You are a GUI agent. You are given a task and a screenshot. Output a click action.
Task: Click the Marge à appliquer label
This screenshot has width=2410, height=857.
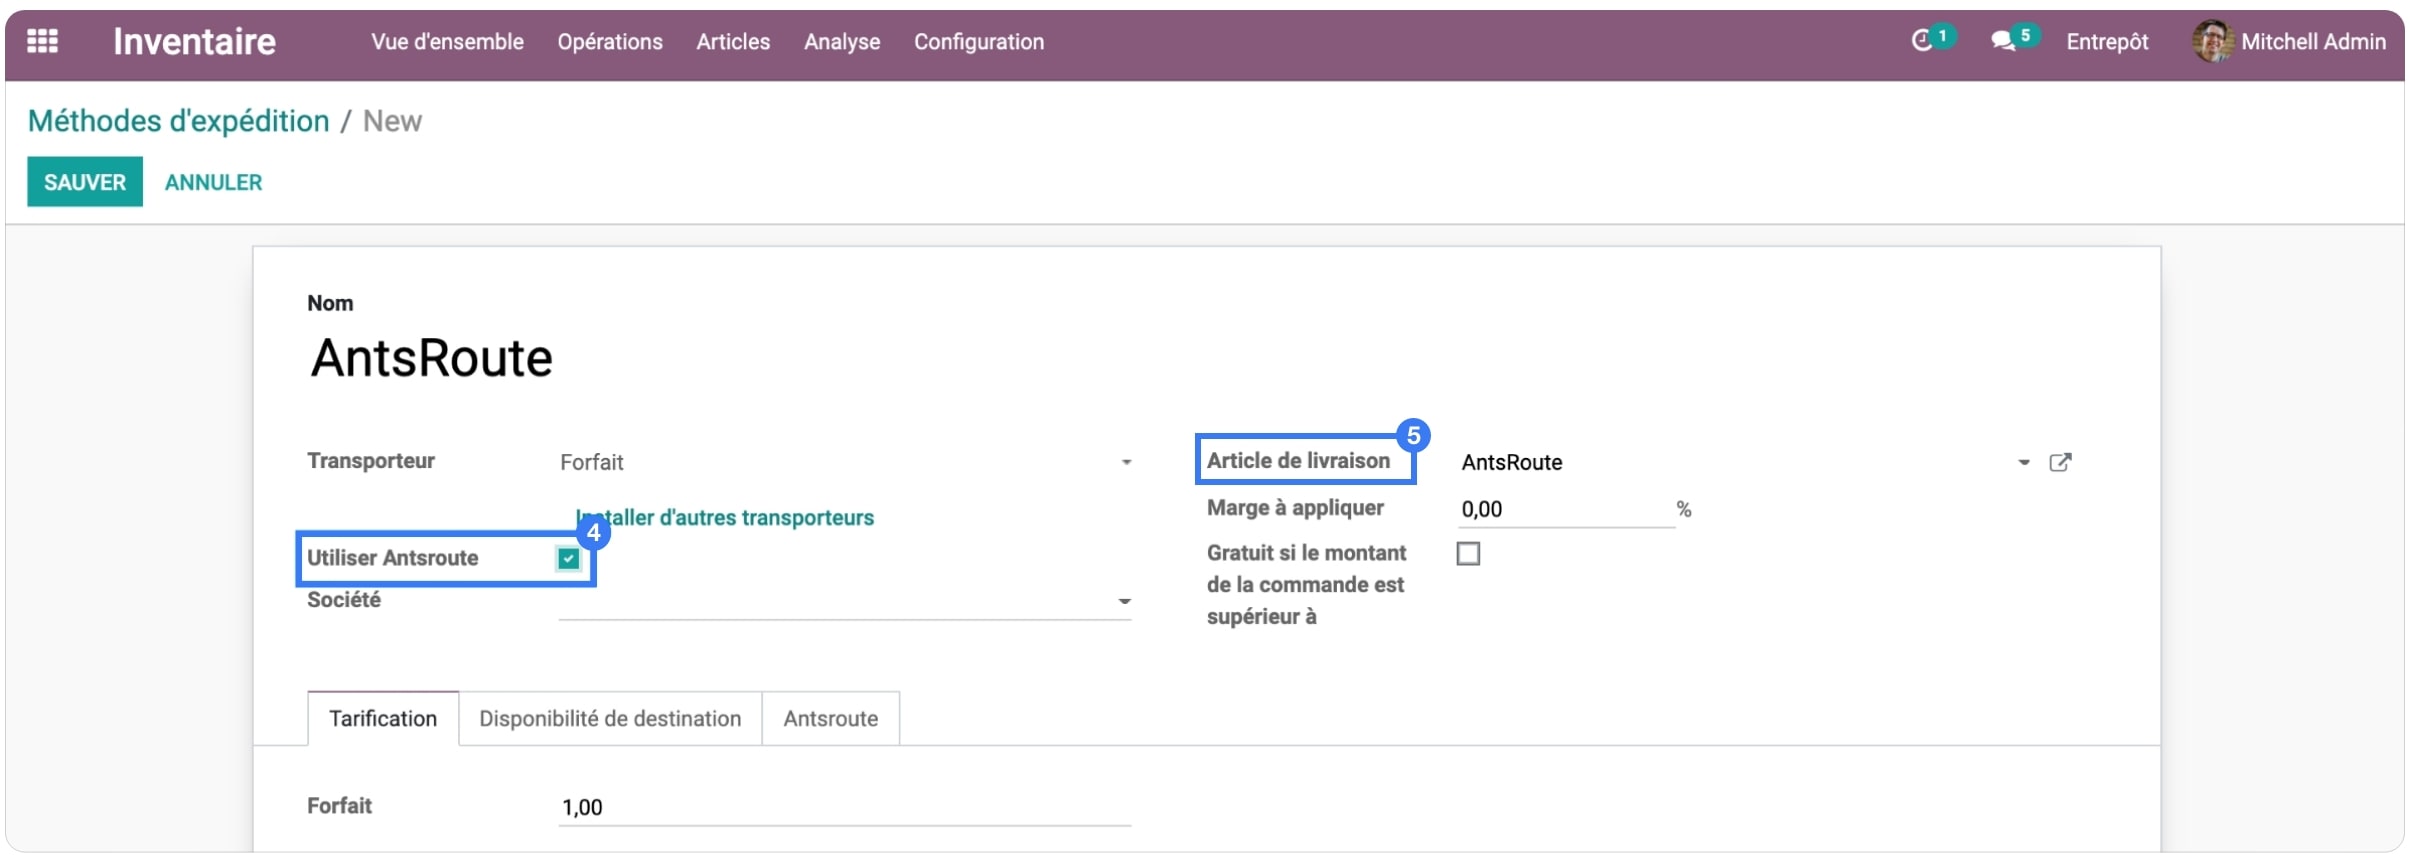click(x=1295, y=508)
